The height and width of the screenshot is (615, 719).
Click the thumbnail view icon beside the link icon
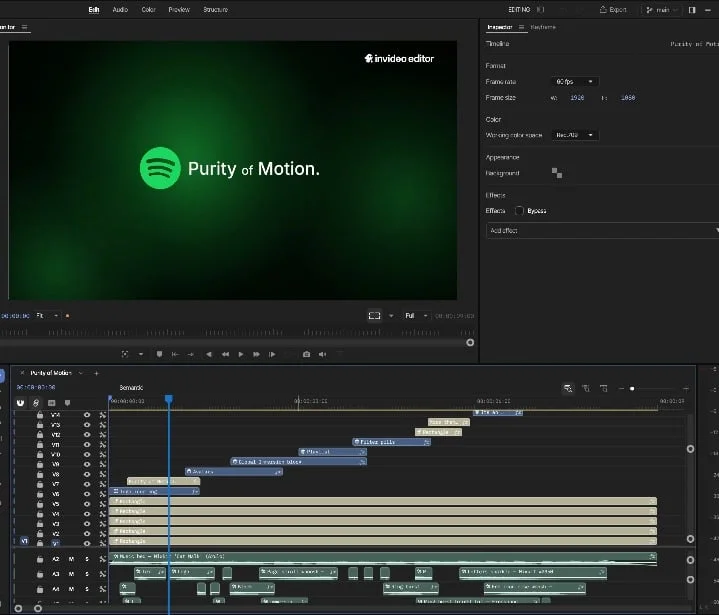tap(51, 403)
